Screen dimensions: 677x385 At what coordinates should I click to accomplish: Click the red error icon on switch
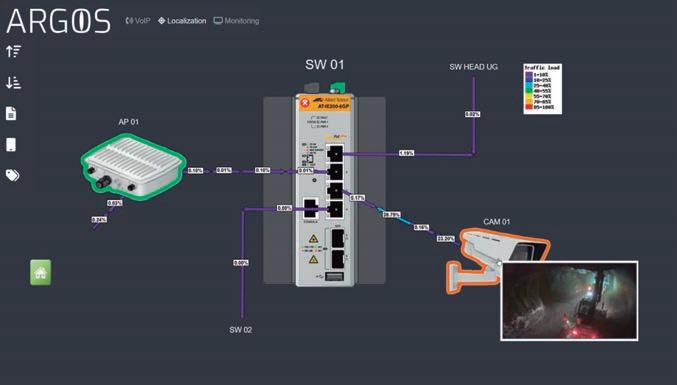pos(305,103)
